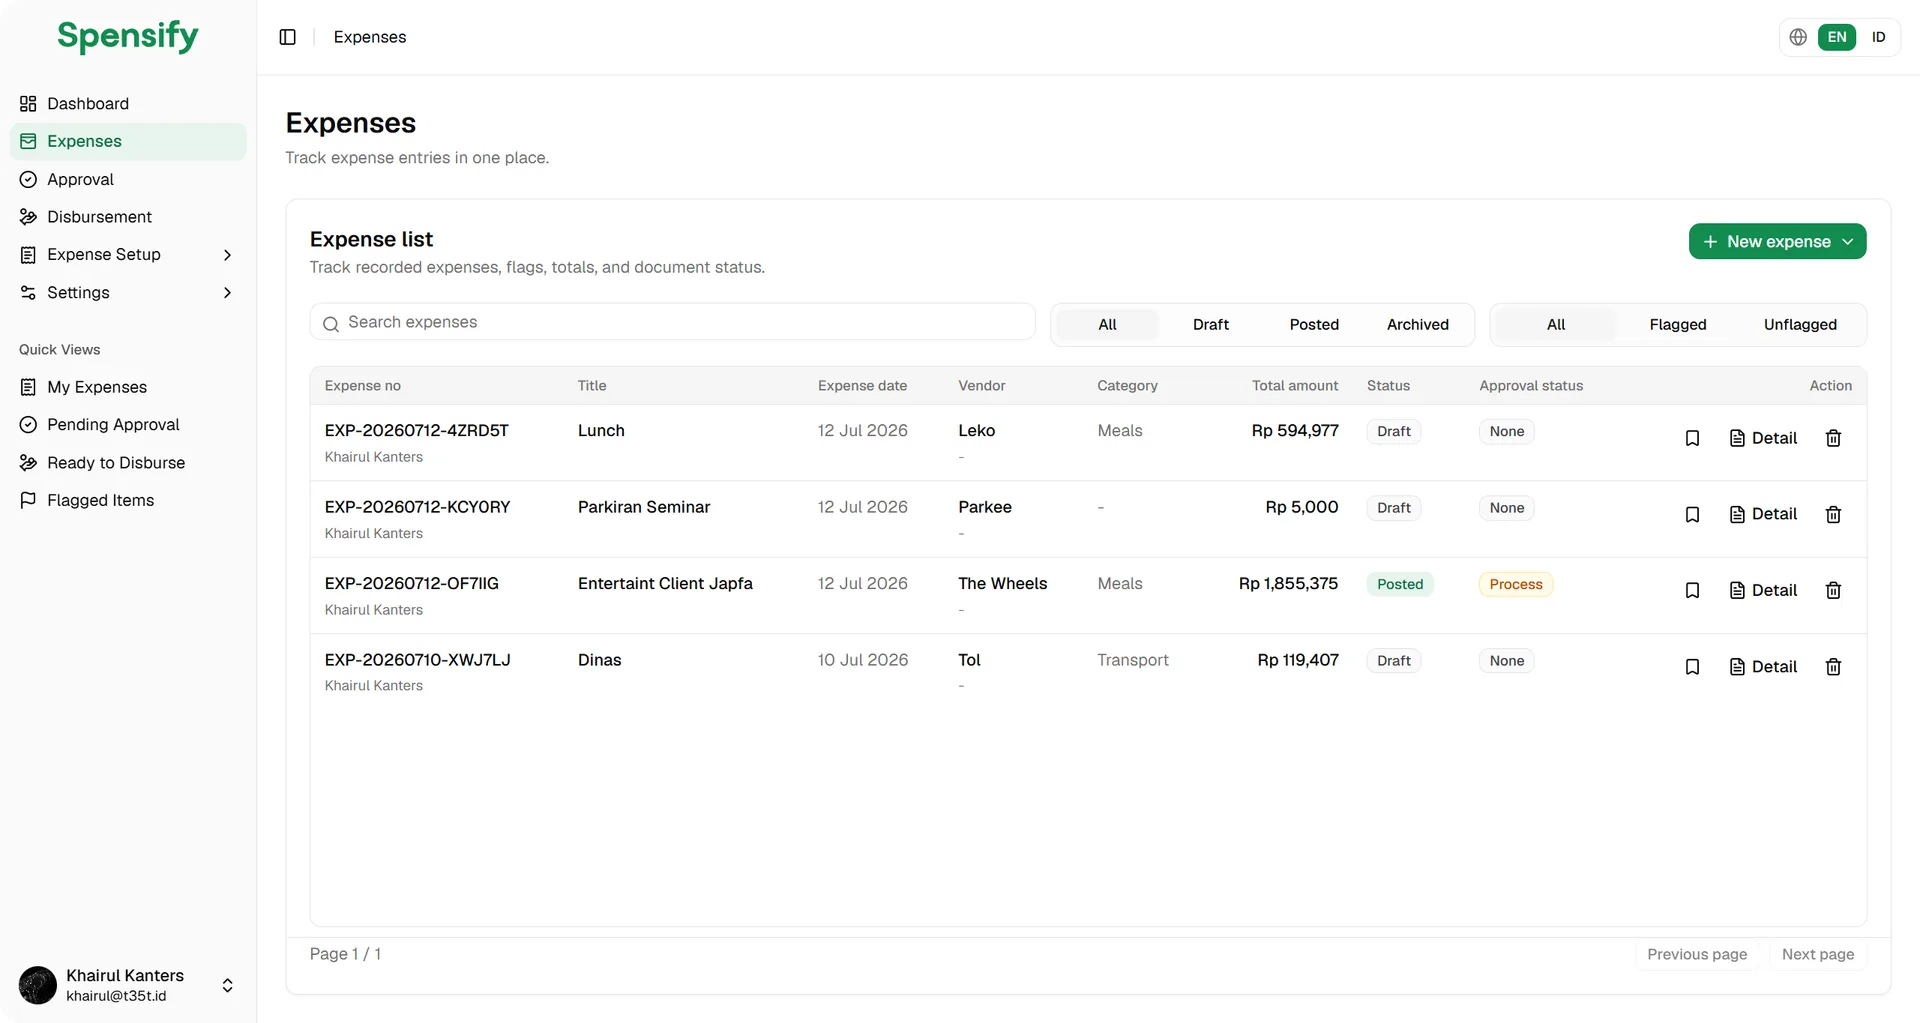Toggle the sidebar panel icon

pos(288,37)
